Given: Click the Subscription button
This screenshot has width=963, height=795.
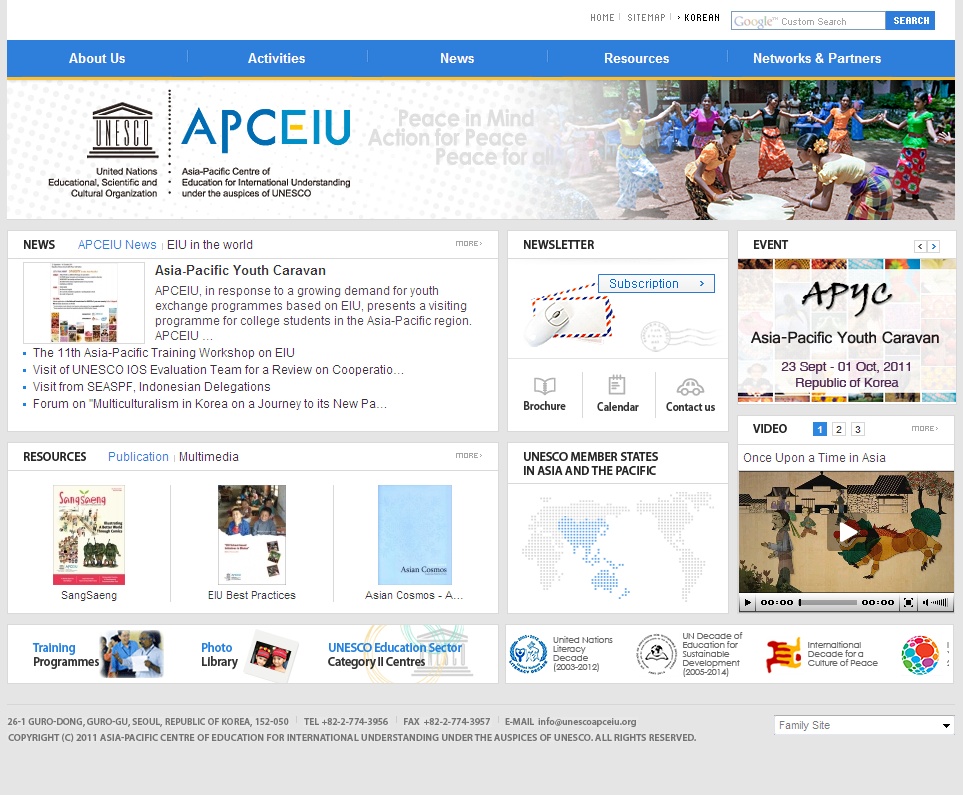Looking at the screenshot, I should pos(656,283).
